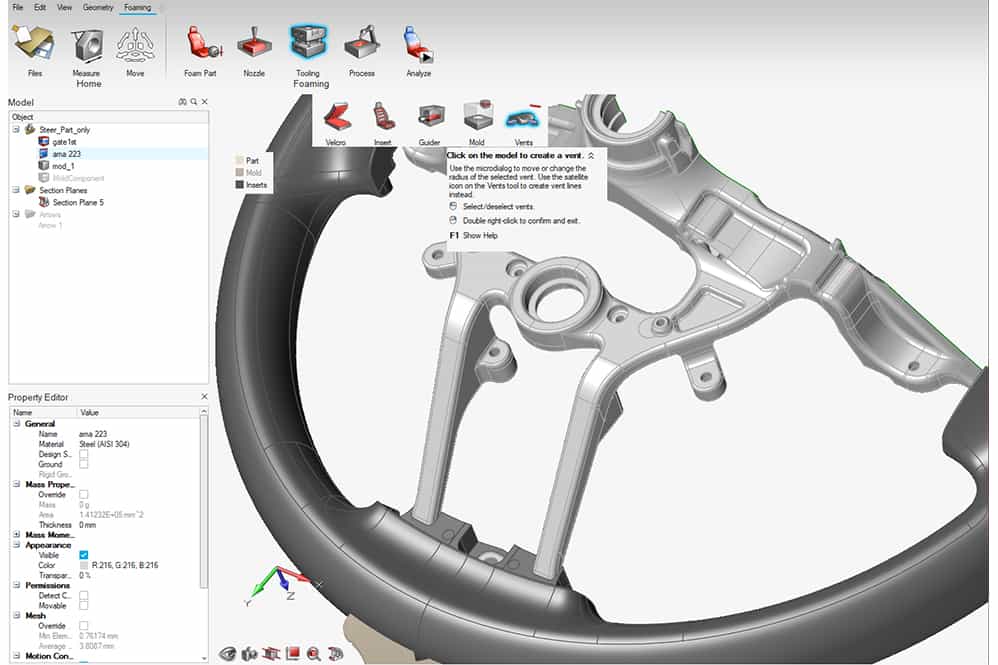Viewport: 998px width, 665px height.
Task: Click the Process tool icon
Action: point(361,46)
